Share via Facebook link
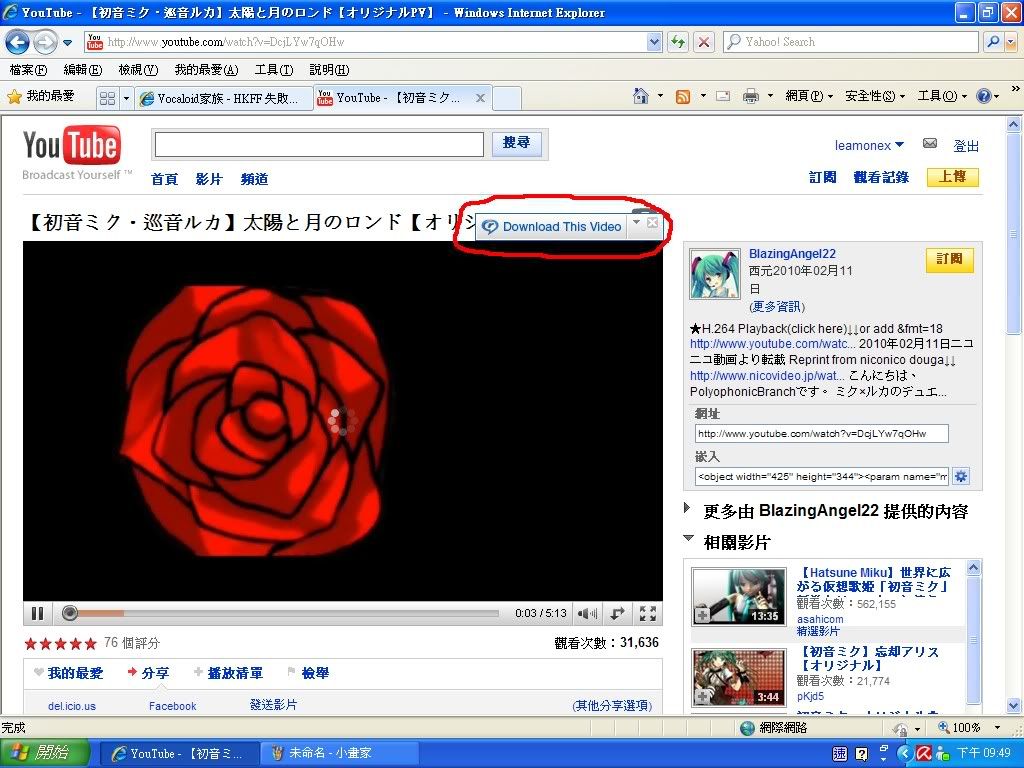 click(x=172, y=706)
